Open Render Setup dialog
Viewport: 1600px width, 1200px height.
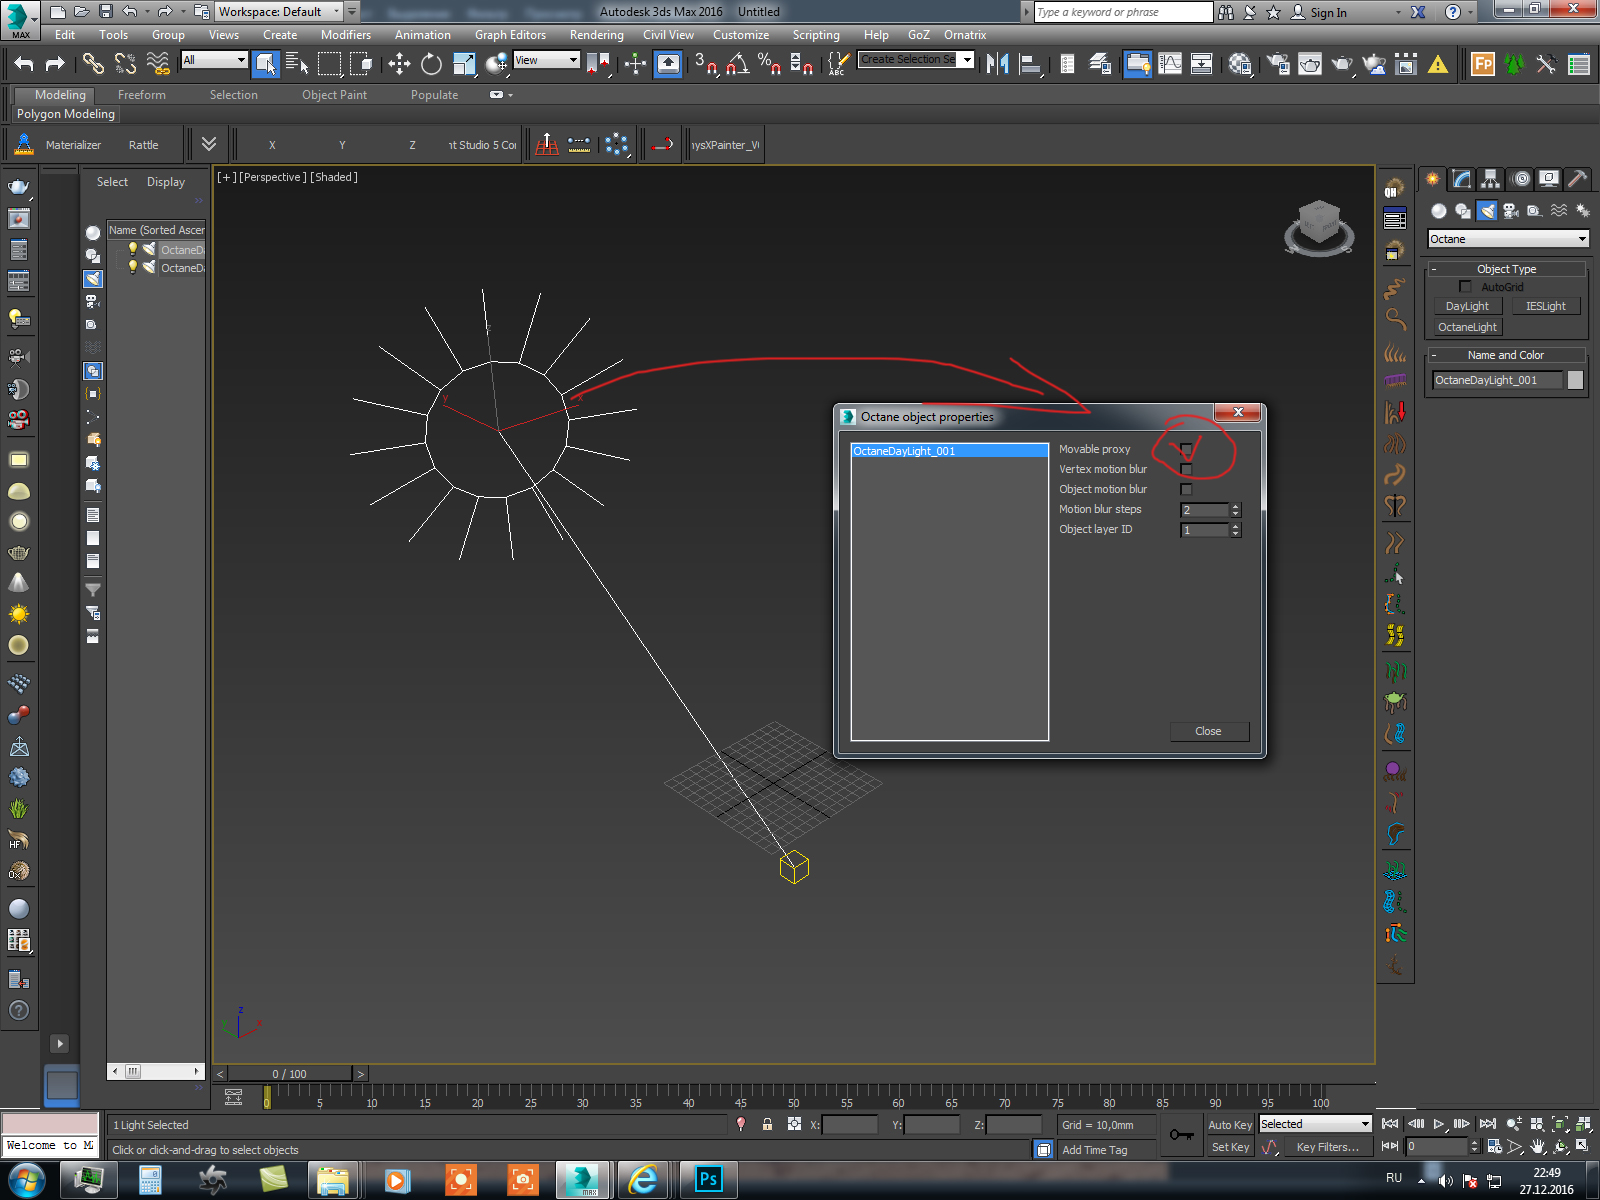point(1278,64)
